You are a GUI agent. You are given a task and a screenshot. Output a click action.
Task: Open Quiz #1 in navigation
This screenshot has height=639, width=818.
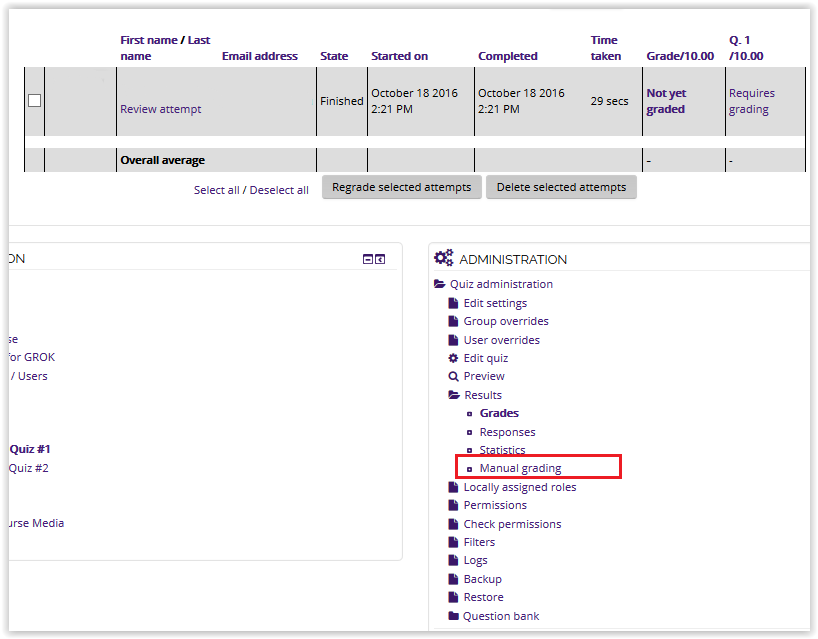pos(30,449)
